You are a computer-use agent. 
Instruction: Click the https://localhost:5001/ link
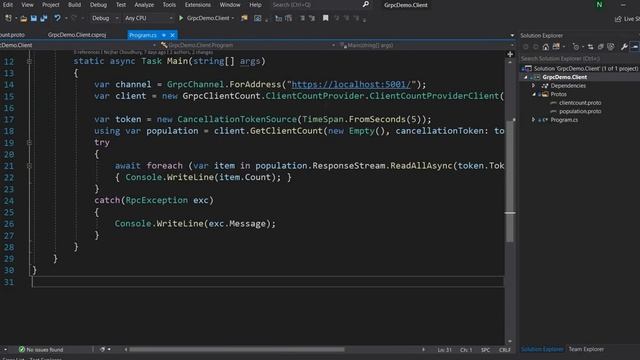click(x=351, y=84)
